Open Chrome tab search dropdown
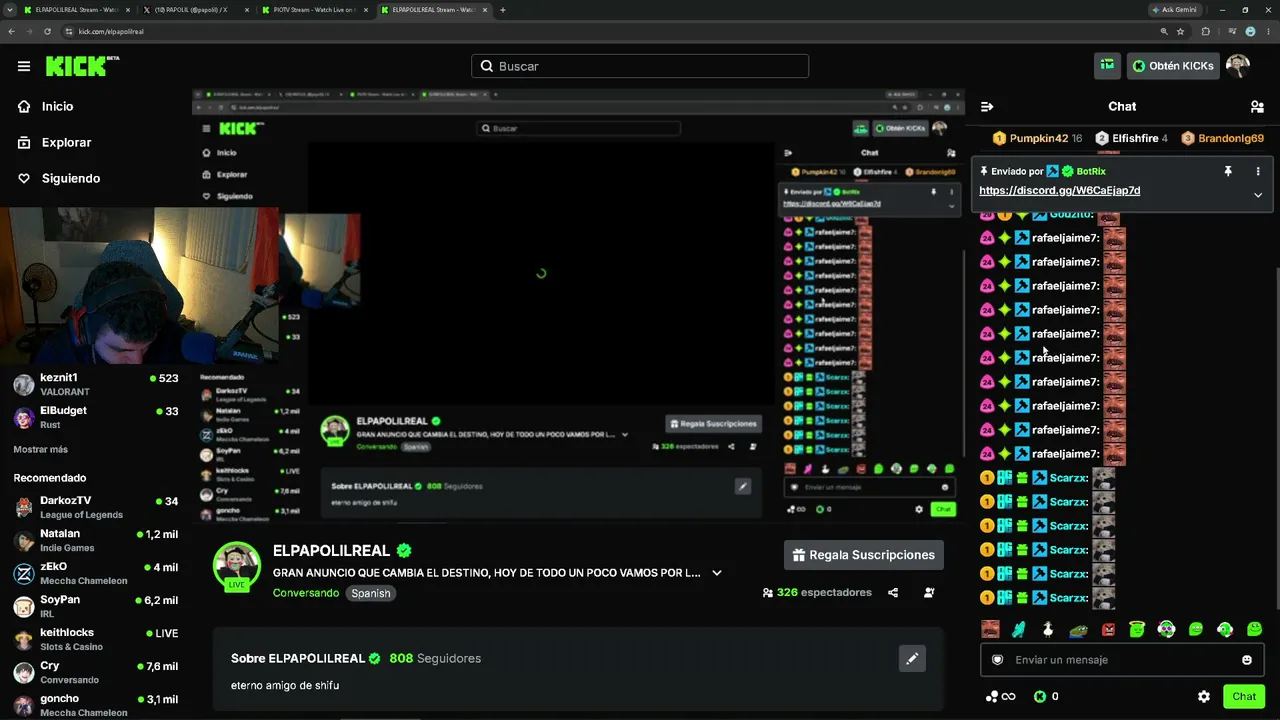Image resolution: width=1280 pixels, height=720 pixels. (10, 10)
